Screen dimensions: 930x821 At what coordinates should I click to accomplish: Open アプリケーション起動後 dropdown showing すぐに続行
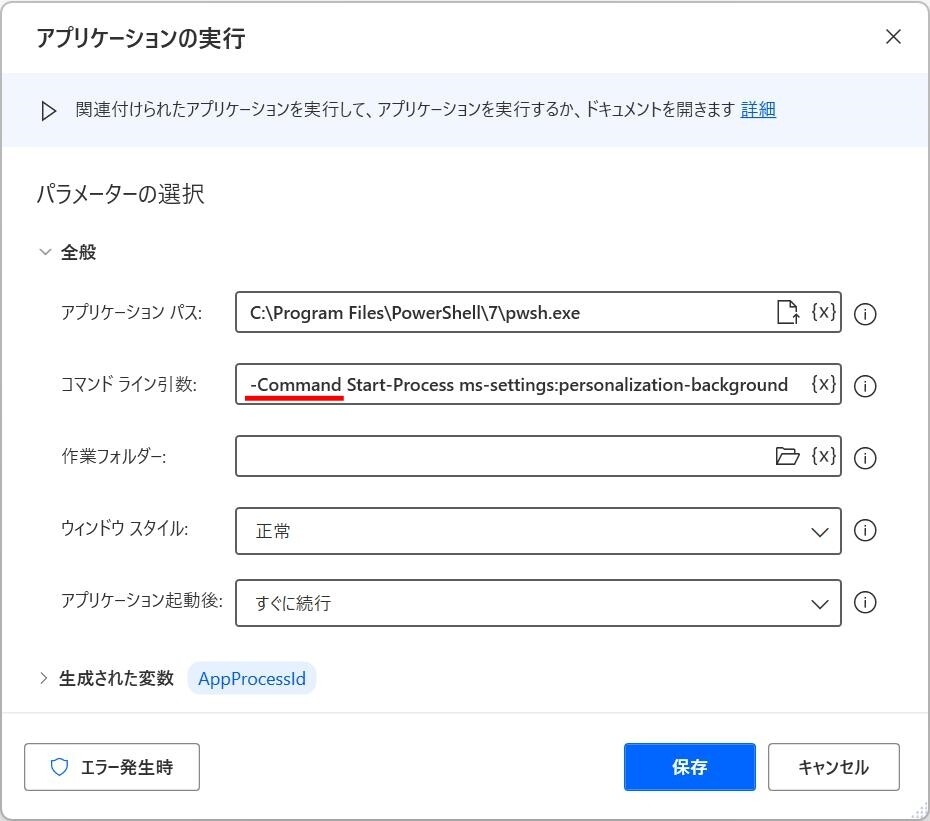click(538, 603)
